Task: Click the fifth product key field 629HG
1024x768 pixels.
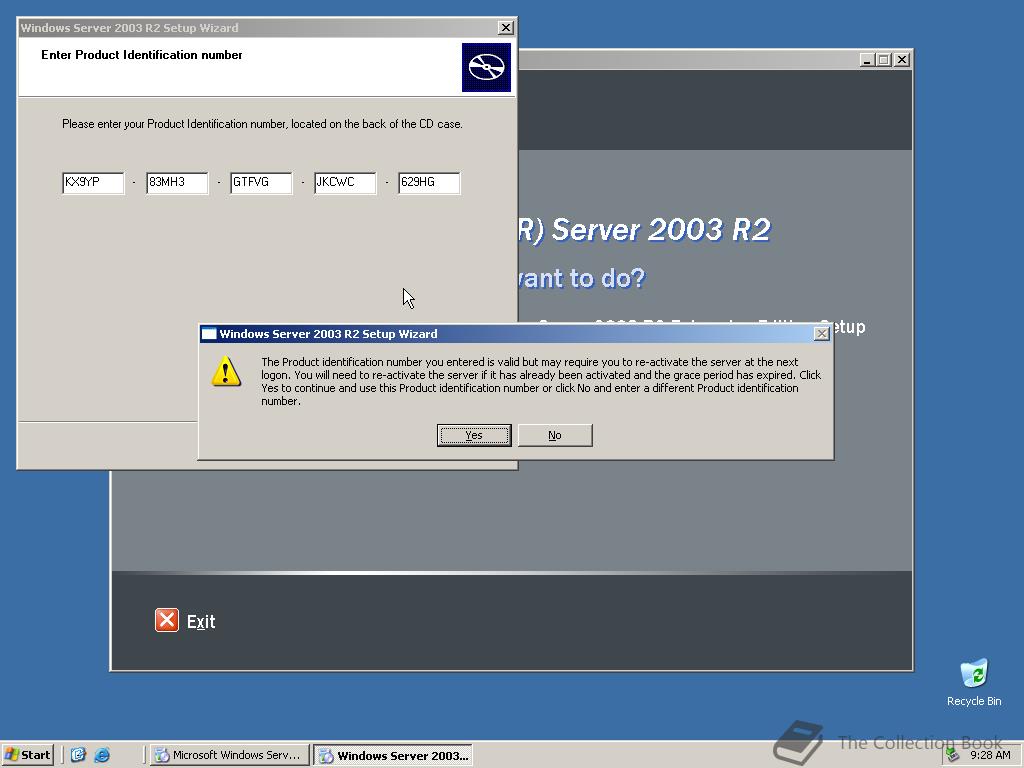Action: pyautogui.click(x=429, y=182)
